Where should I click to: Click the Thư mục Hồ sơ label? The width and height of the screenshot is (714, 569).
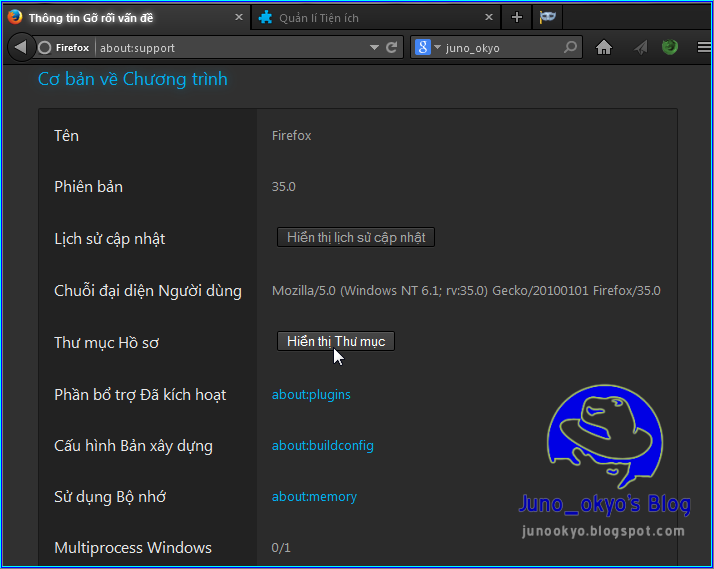click(x=106, y=342)
